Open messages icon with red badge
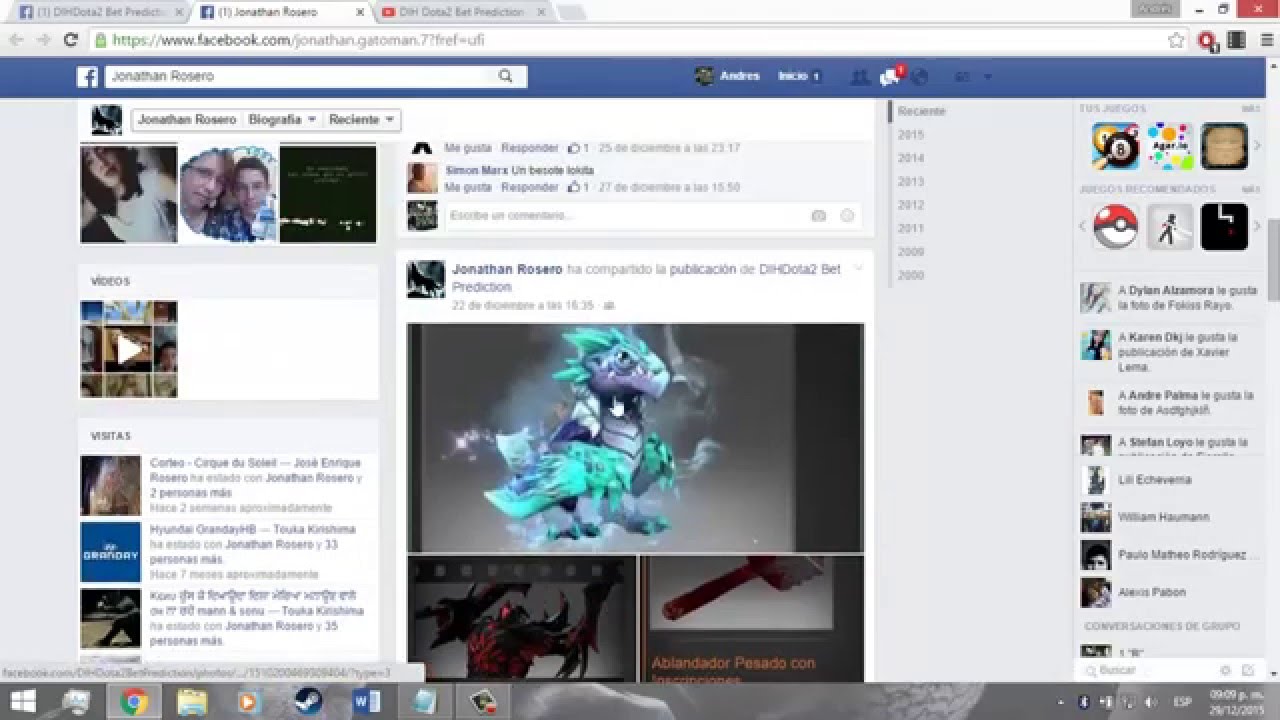 [889, 77]
